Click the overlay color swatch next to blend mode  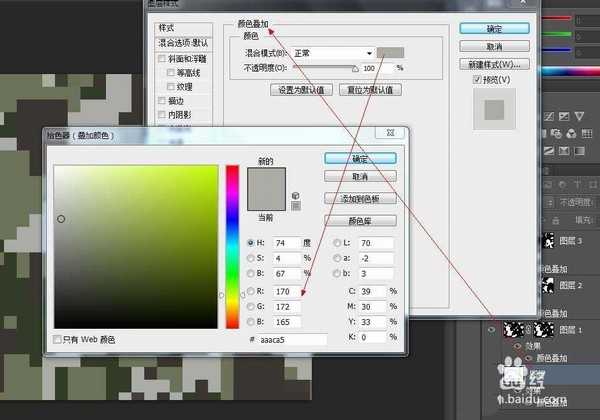tap(391, 52)
